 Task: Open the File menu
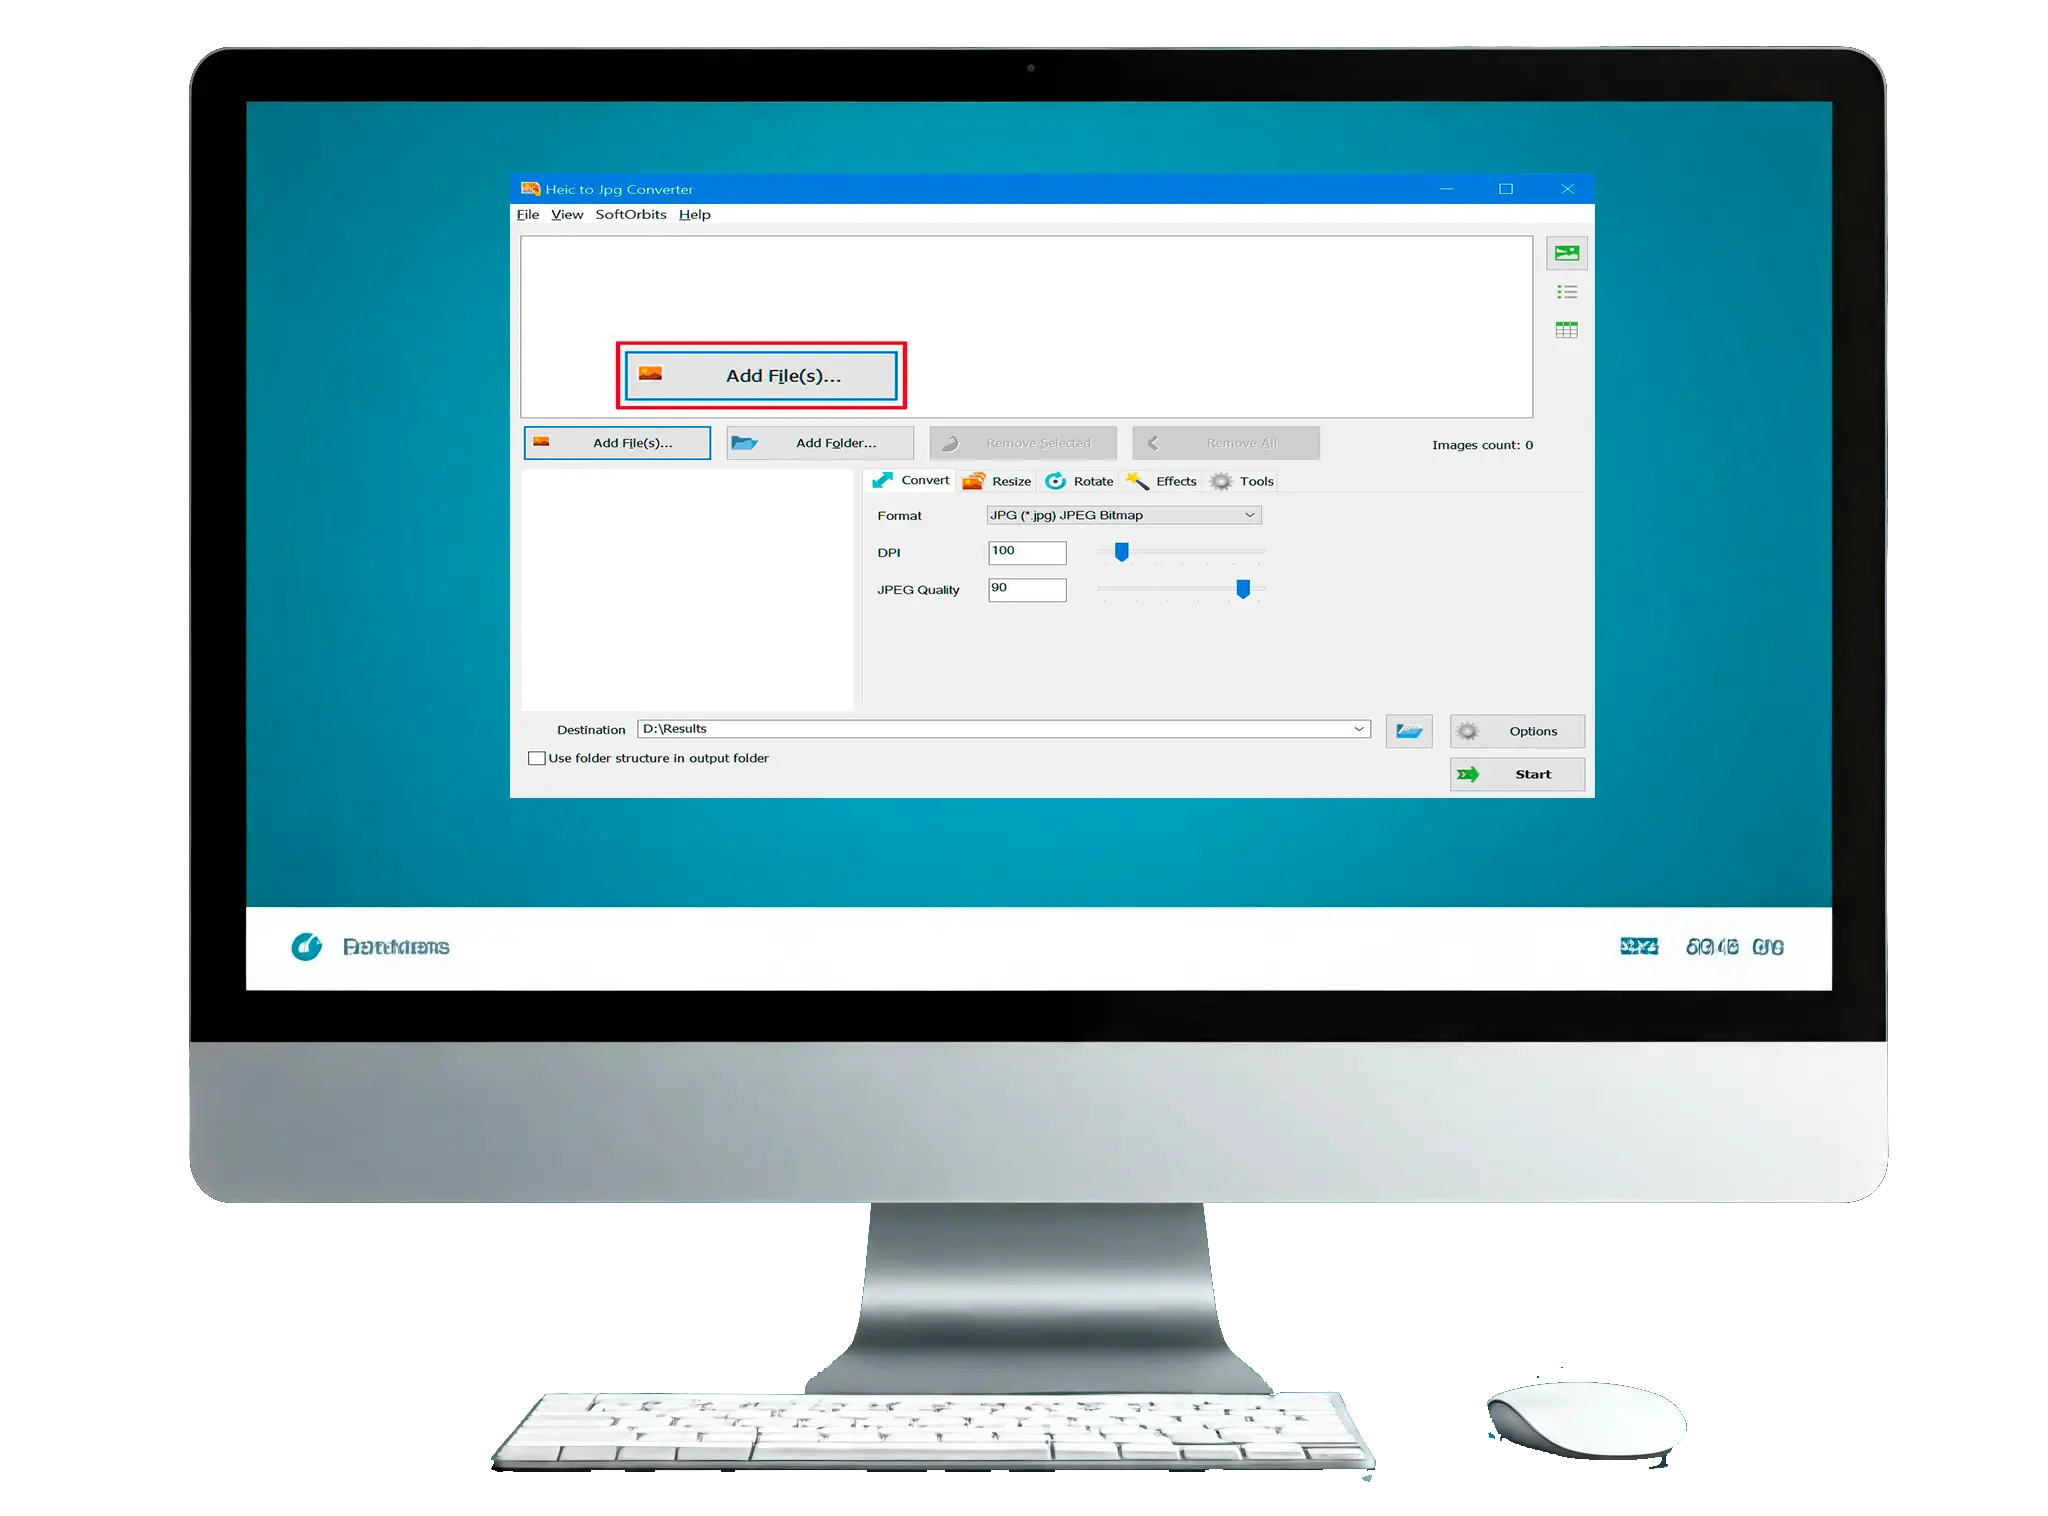coord(526,213)
